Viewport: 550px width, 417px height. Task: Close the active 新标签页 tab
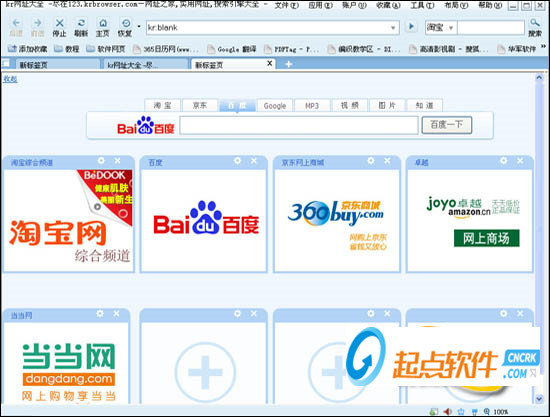point(269,63)
